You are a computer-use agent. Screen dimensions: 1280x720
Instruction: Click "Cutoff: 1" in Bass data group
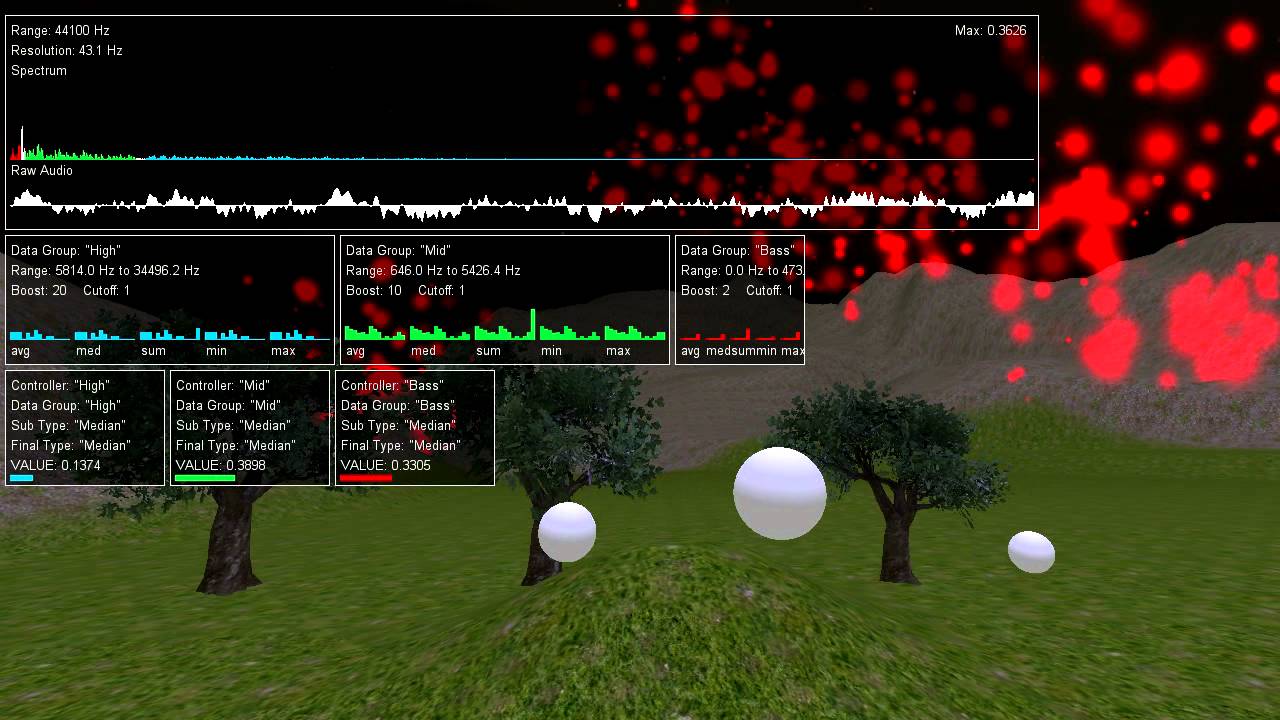pos(770,291)
